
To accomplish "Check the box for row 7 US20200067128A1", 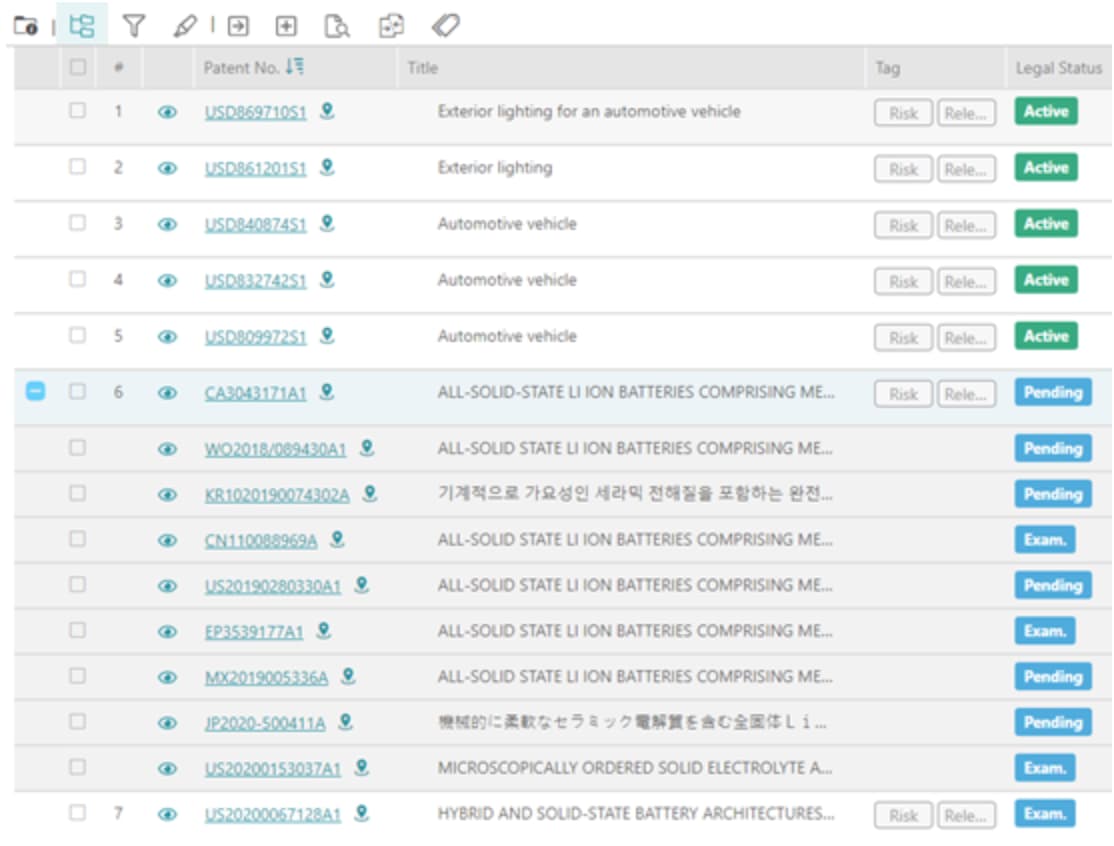I will [77, 813].
